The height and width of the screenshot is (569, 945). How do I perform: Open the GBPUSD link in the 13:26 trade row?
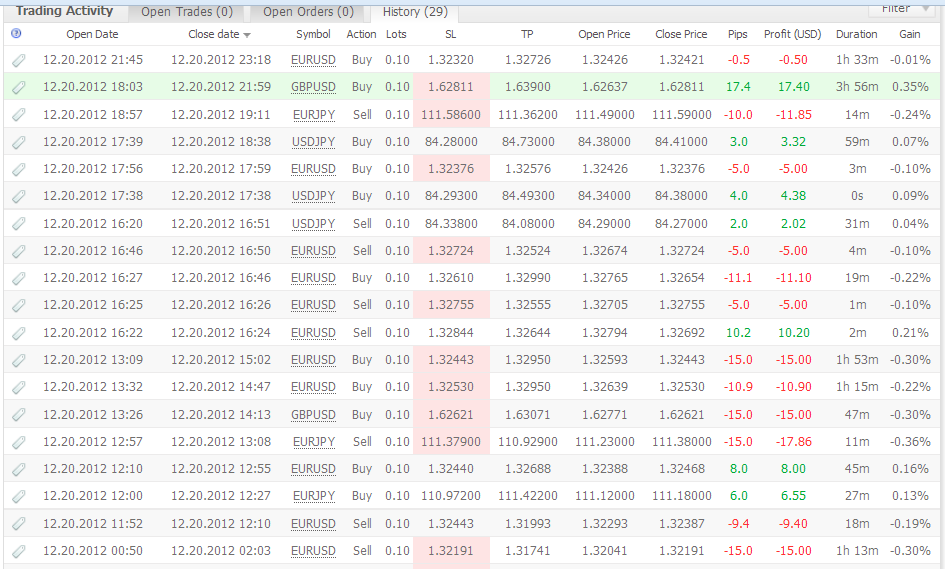313,415
